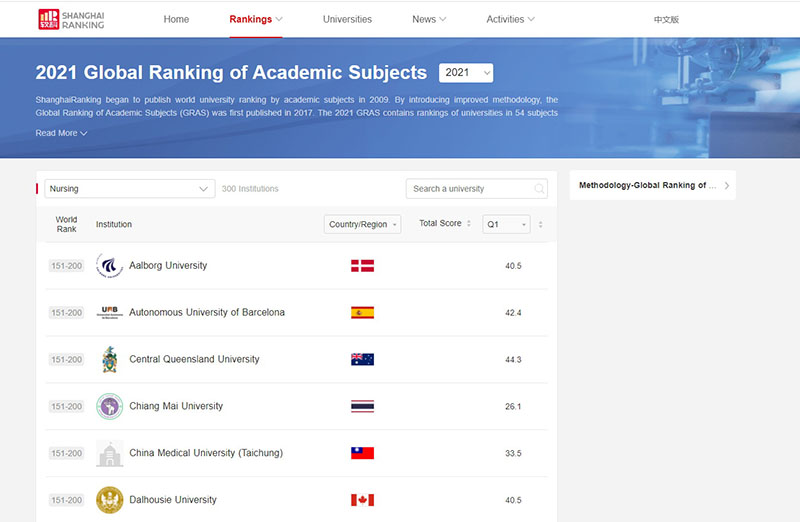Click the Canada flag in Dalhousie row
This screenshot has height=522, width=800.
[x=362, y=500]
